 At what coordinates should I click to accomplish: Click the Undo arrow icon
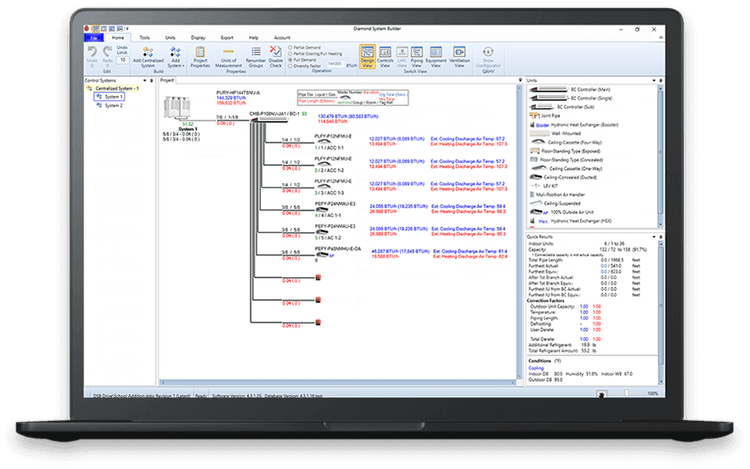coord(92,51)
